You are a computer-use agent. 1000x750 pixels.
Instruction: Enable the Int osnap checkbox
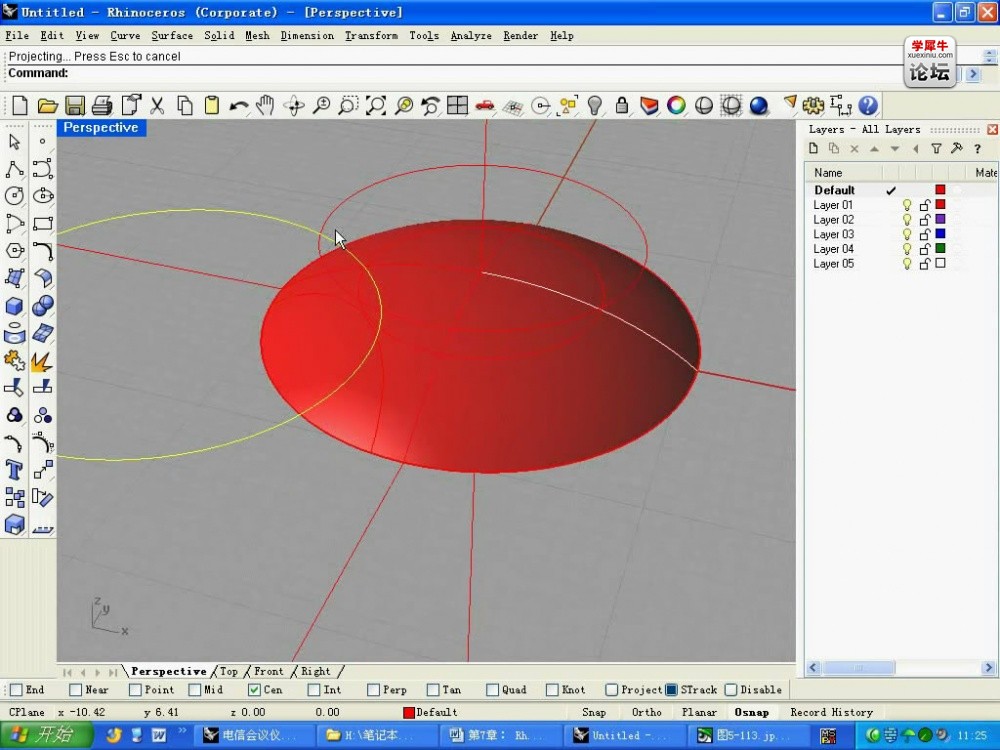(x=313, y=689)
